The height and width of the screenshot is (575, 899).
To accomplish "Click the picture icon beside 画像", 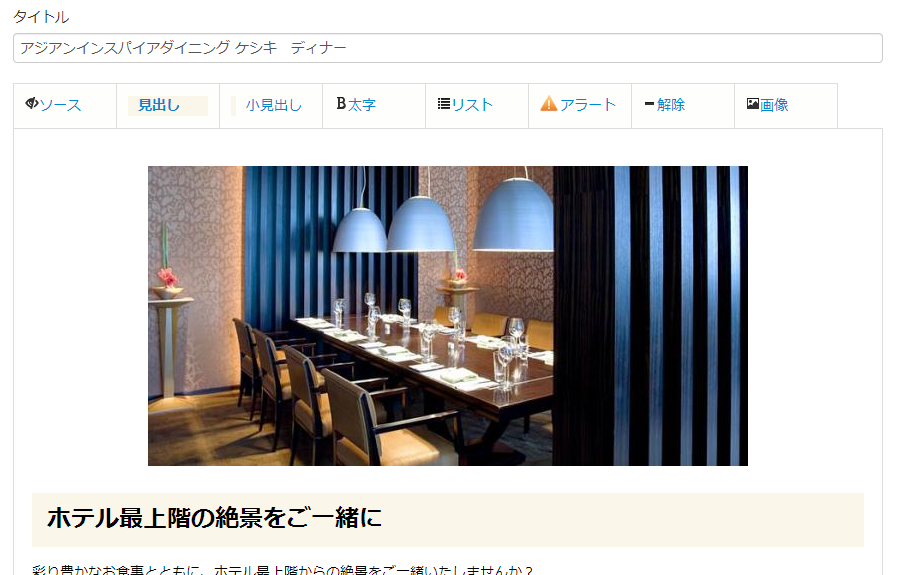I will pyautogui.click(x=753, y=104).
